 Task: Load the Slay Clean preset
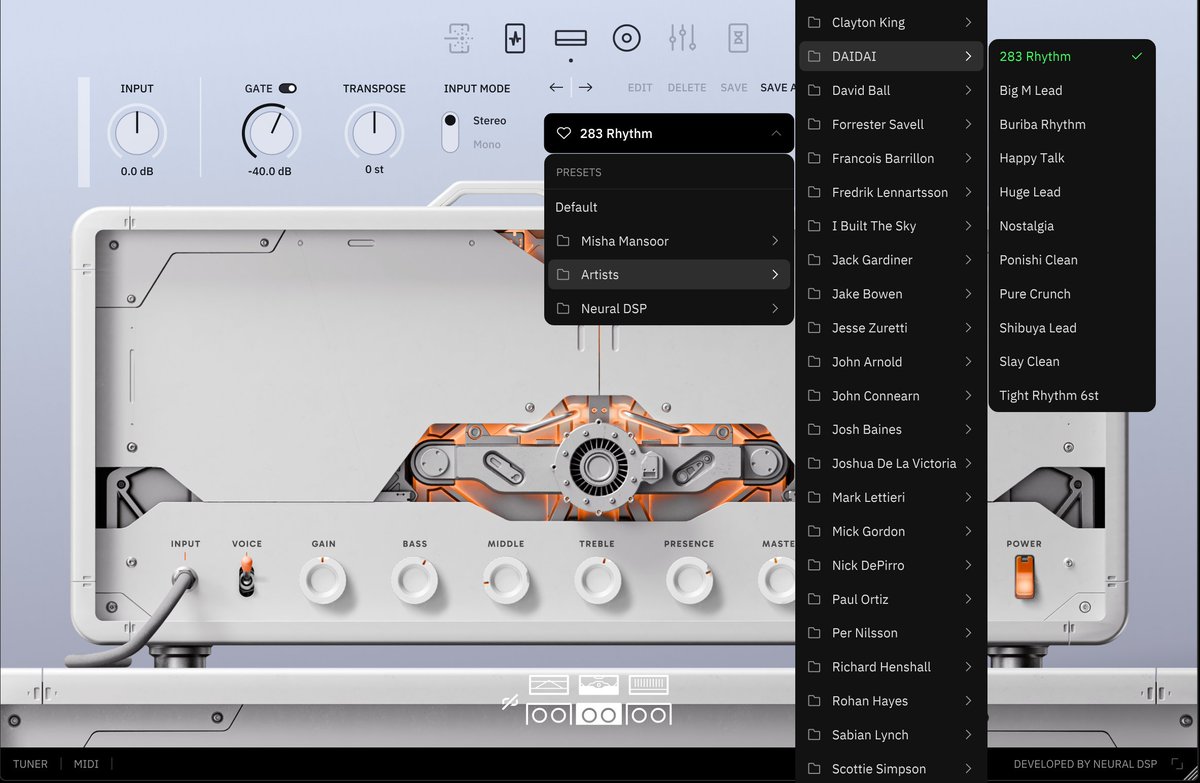click(1071, 362)
